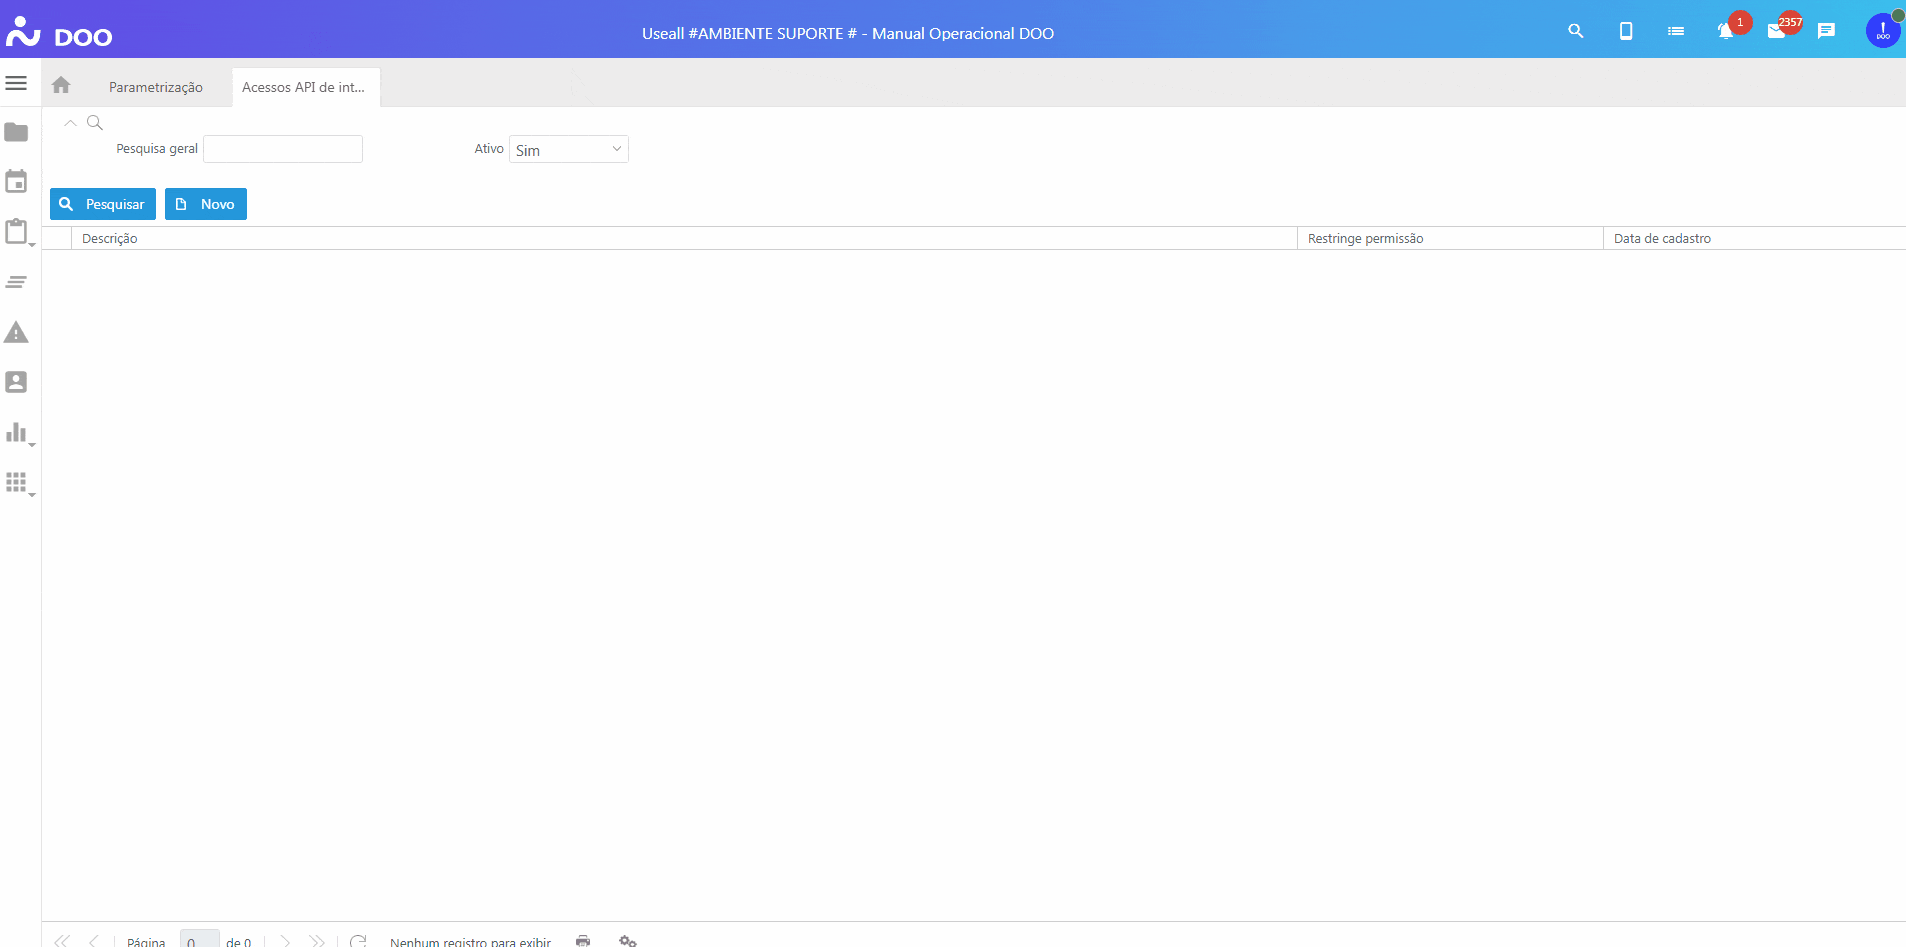Image resolution: width=1906 pixels, height=947 pixels.
Task: Sort by Descrição column header
Action: click(110, 238)
